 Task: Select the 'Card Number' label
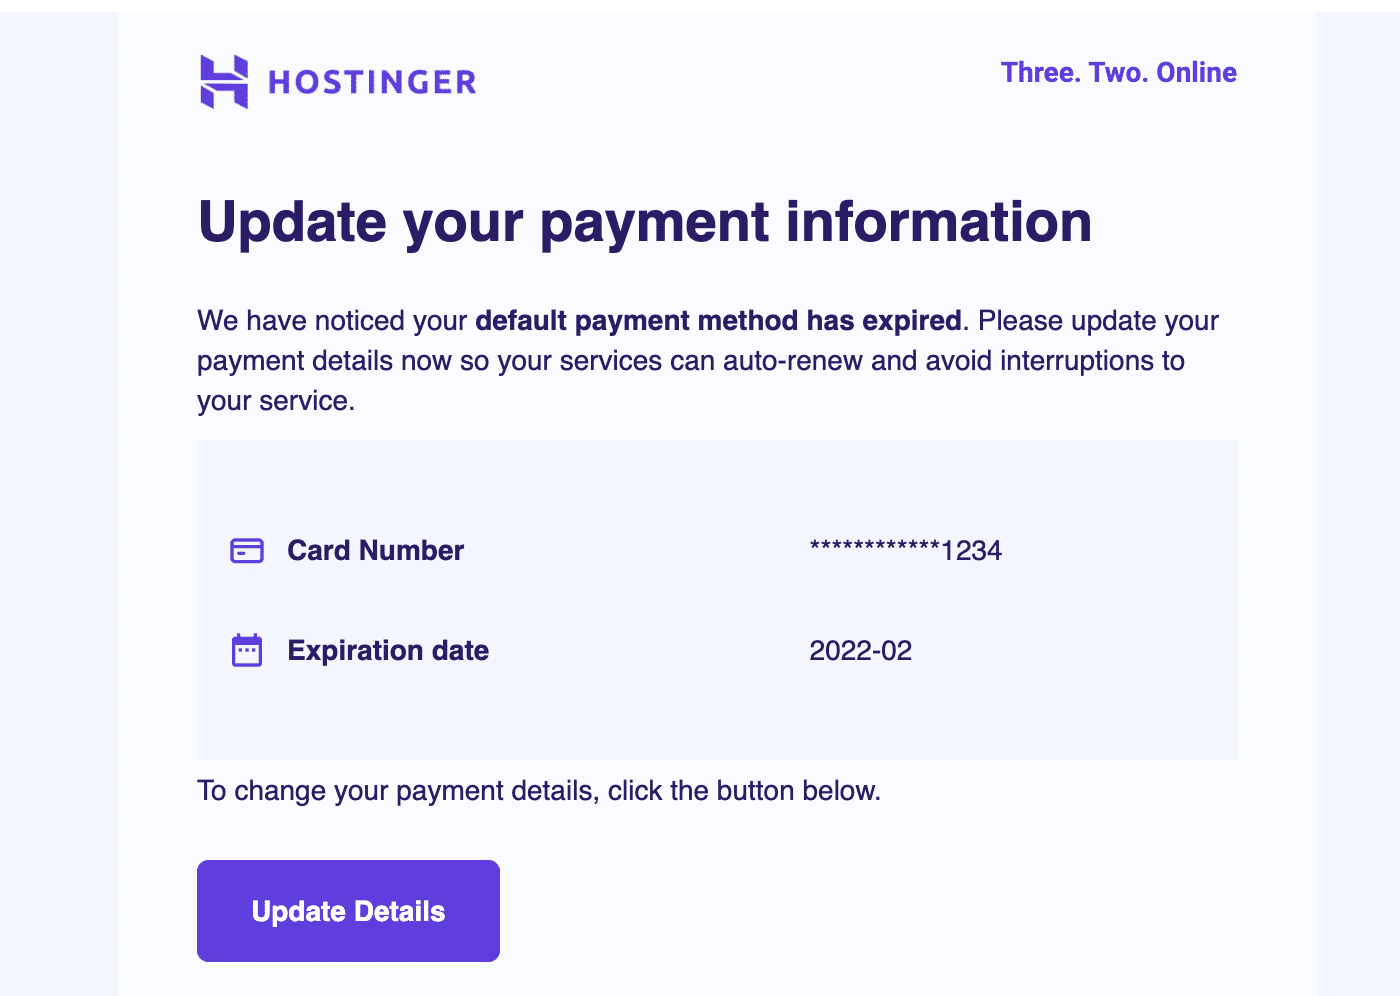375,551
